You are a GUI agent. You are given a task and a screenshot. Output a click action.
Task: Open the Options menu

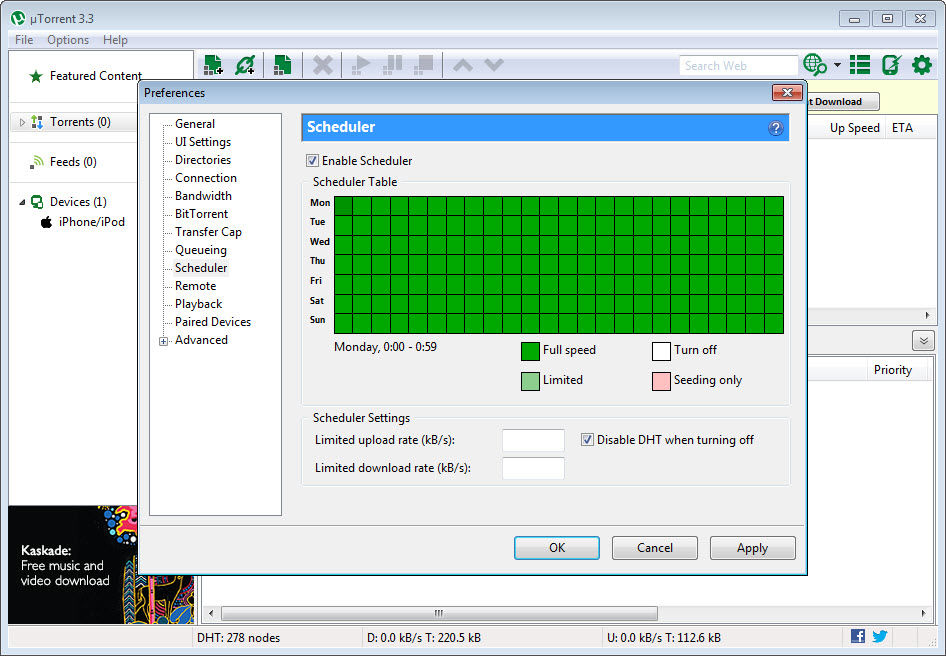(x=67, y=39)
